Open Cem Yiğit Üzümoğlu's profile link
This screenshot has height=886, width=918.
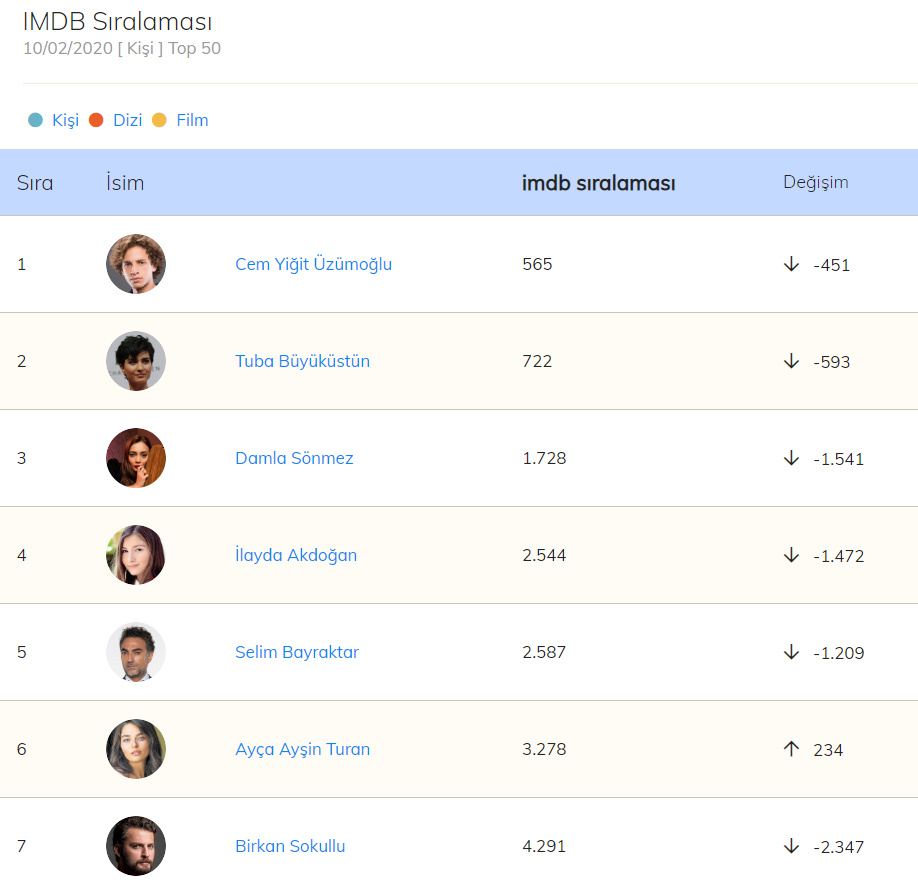(313, 264)
